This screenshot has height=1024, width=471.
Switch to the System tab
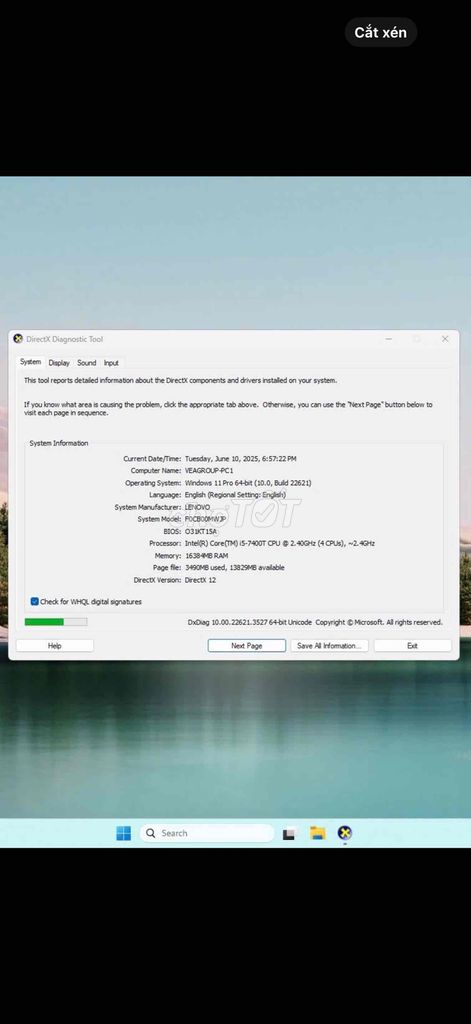tap(30, 362)
